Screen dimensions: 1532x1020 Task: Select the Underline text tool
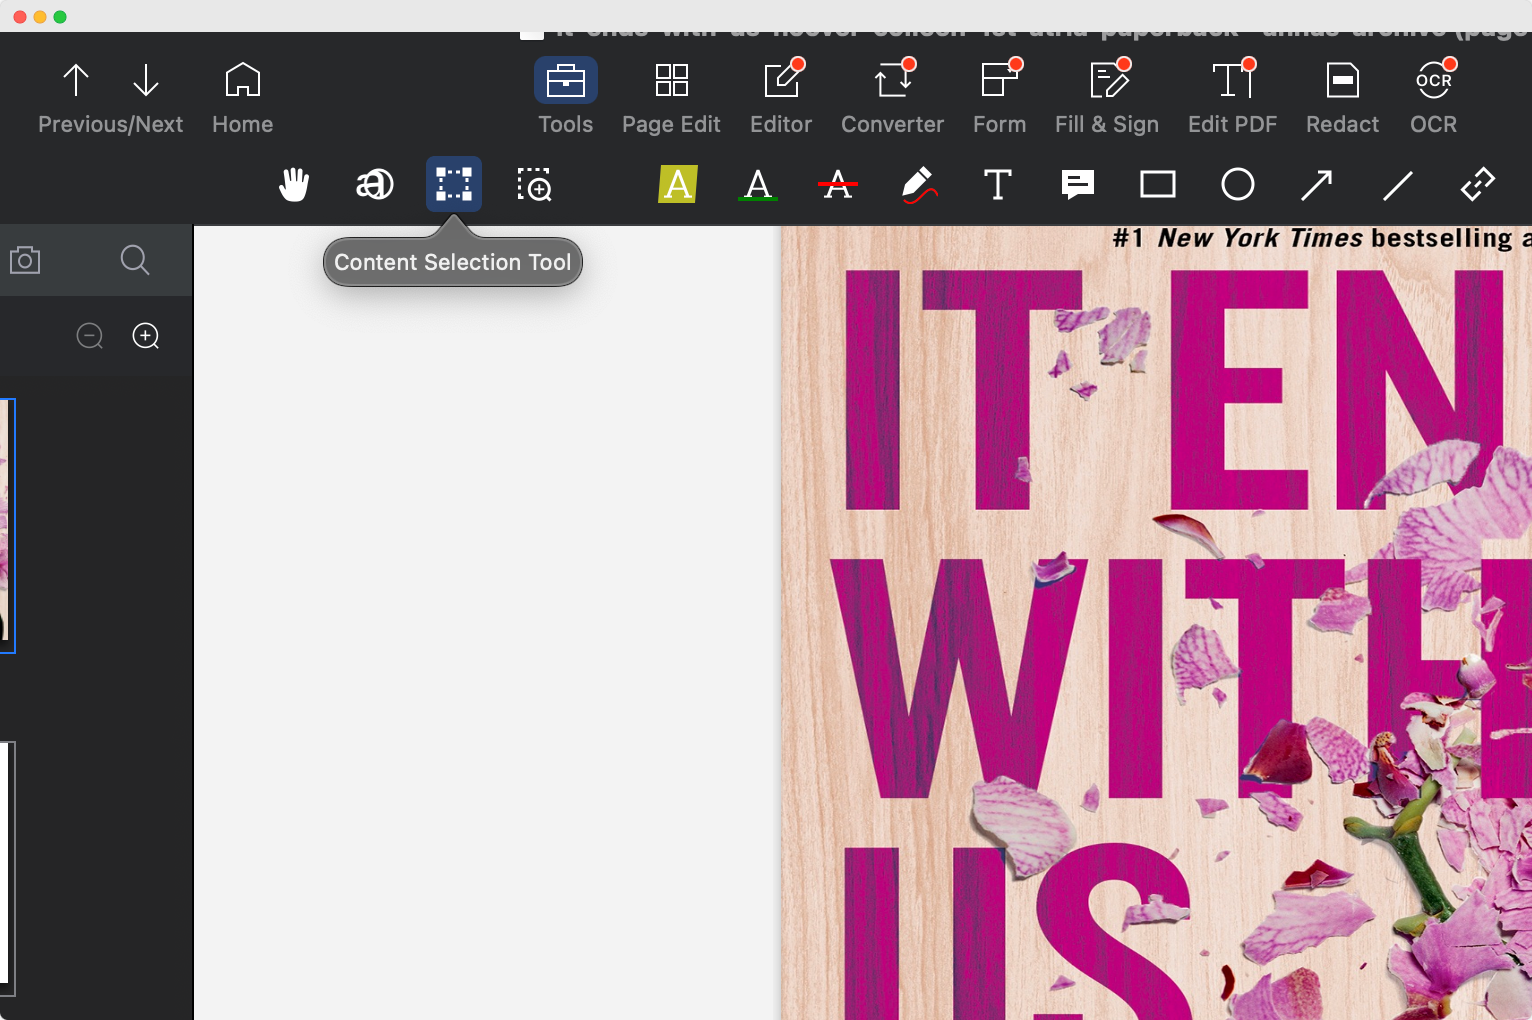pos(758,184)
